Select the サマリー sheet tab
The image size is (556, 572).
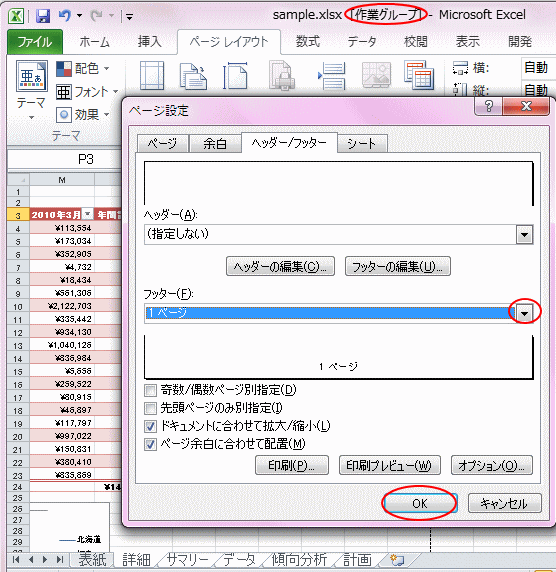click(188, 560)
